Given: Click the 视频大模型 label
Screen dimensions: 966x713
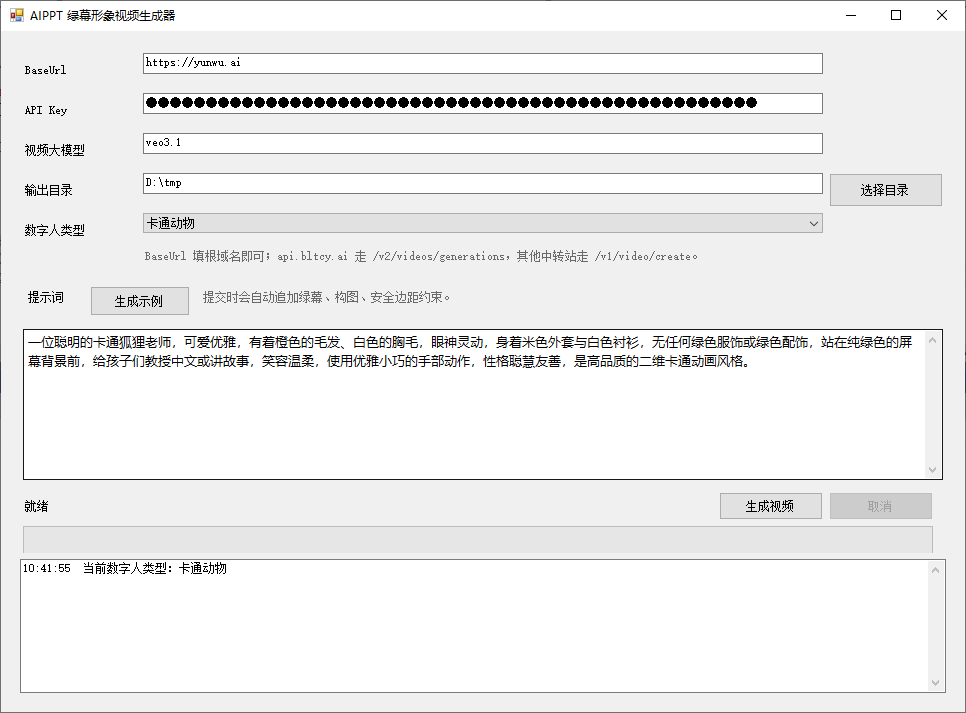Looking at the screenshot, I should point(55,150).
